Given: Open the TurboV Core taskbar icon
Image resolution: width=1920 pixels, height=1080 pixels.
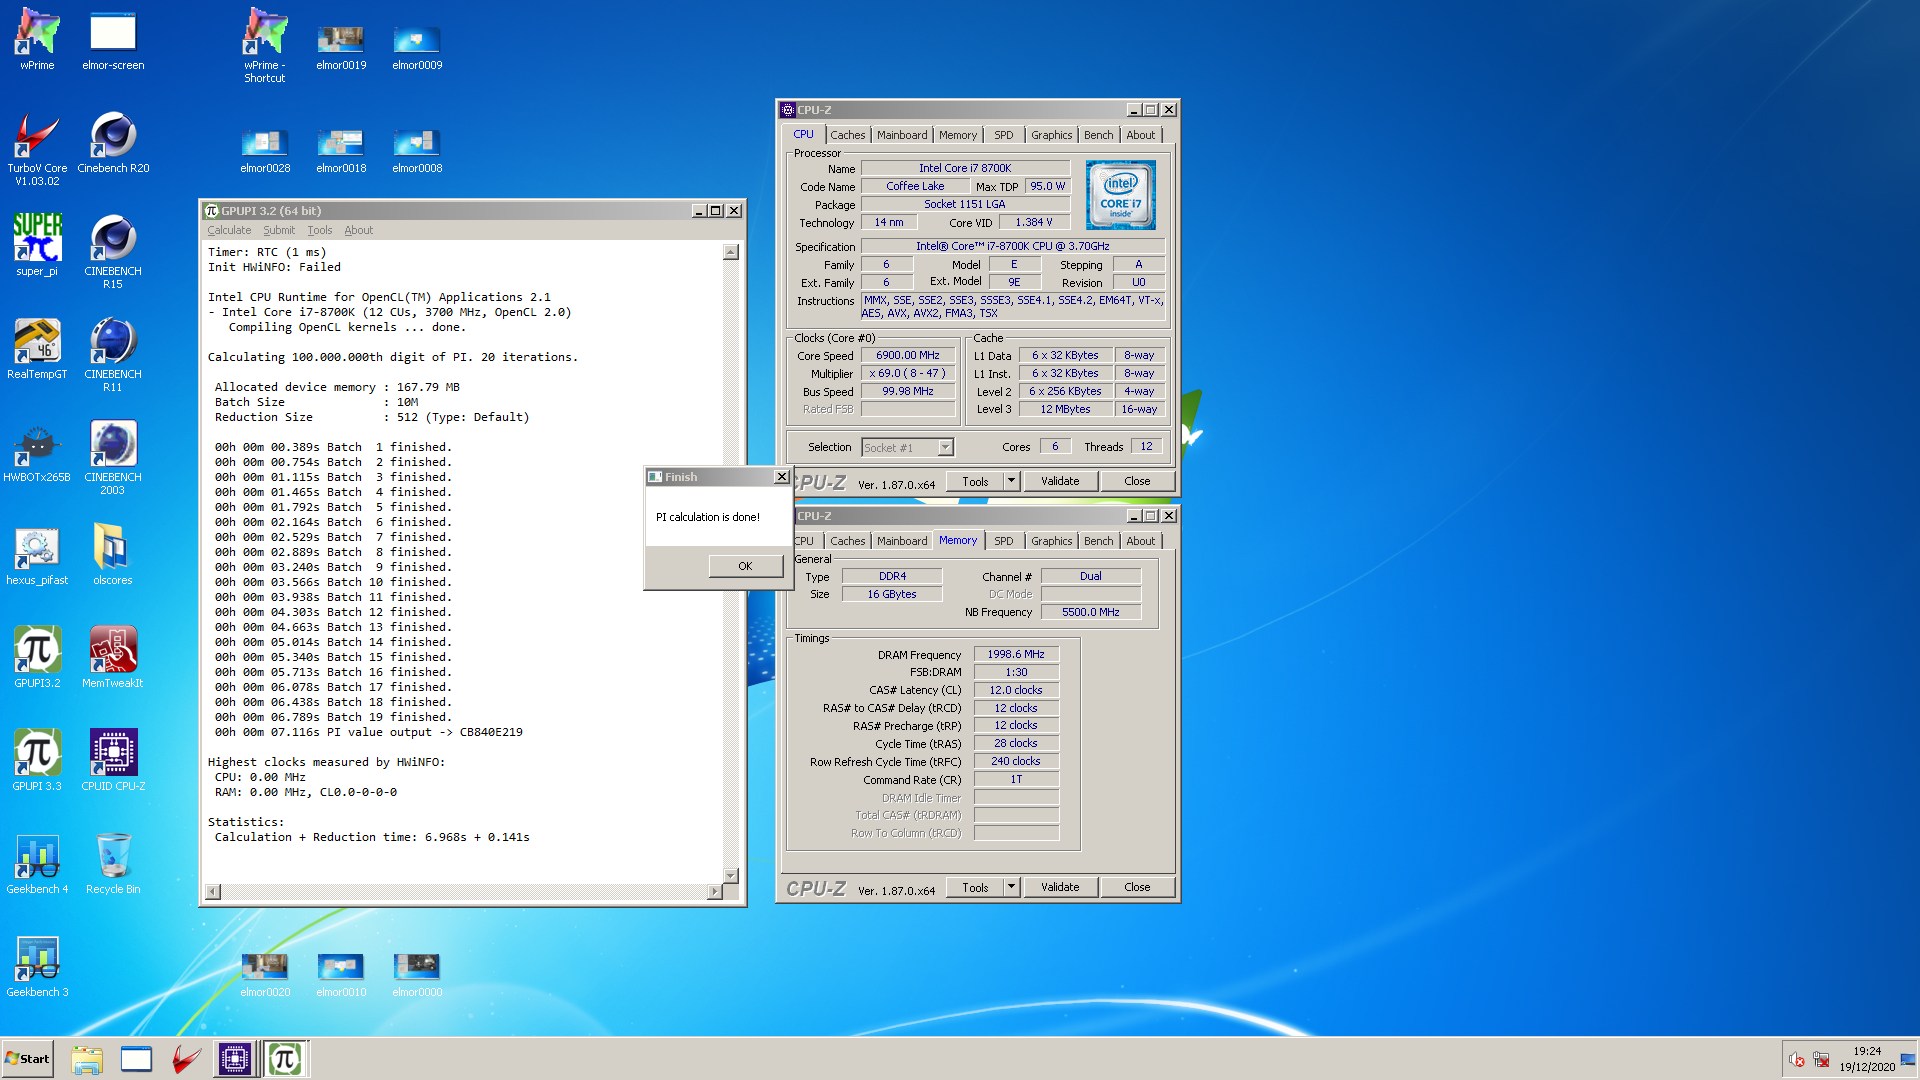Looking at the screenshot, I should (185, 1059).
